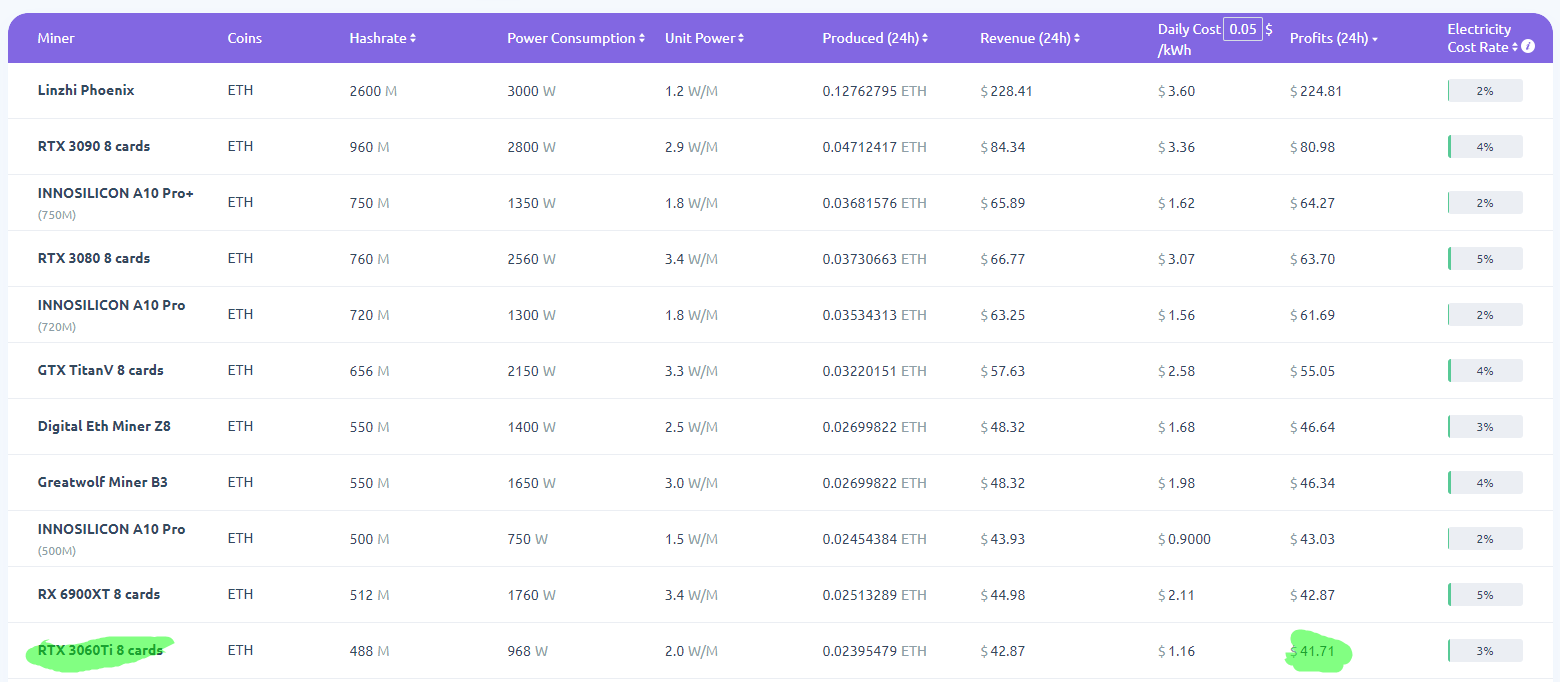Image resolution: width=1560 pixels, height=682 pixels.
Task: Sort by Unit Power using its arrow icon
Action: tap(741, 39)
